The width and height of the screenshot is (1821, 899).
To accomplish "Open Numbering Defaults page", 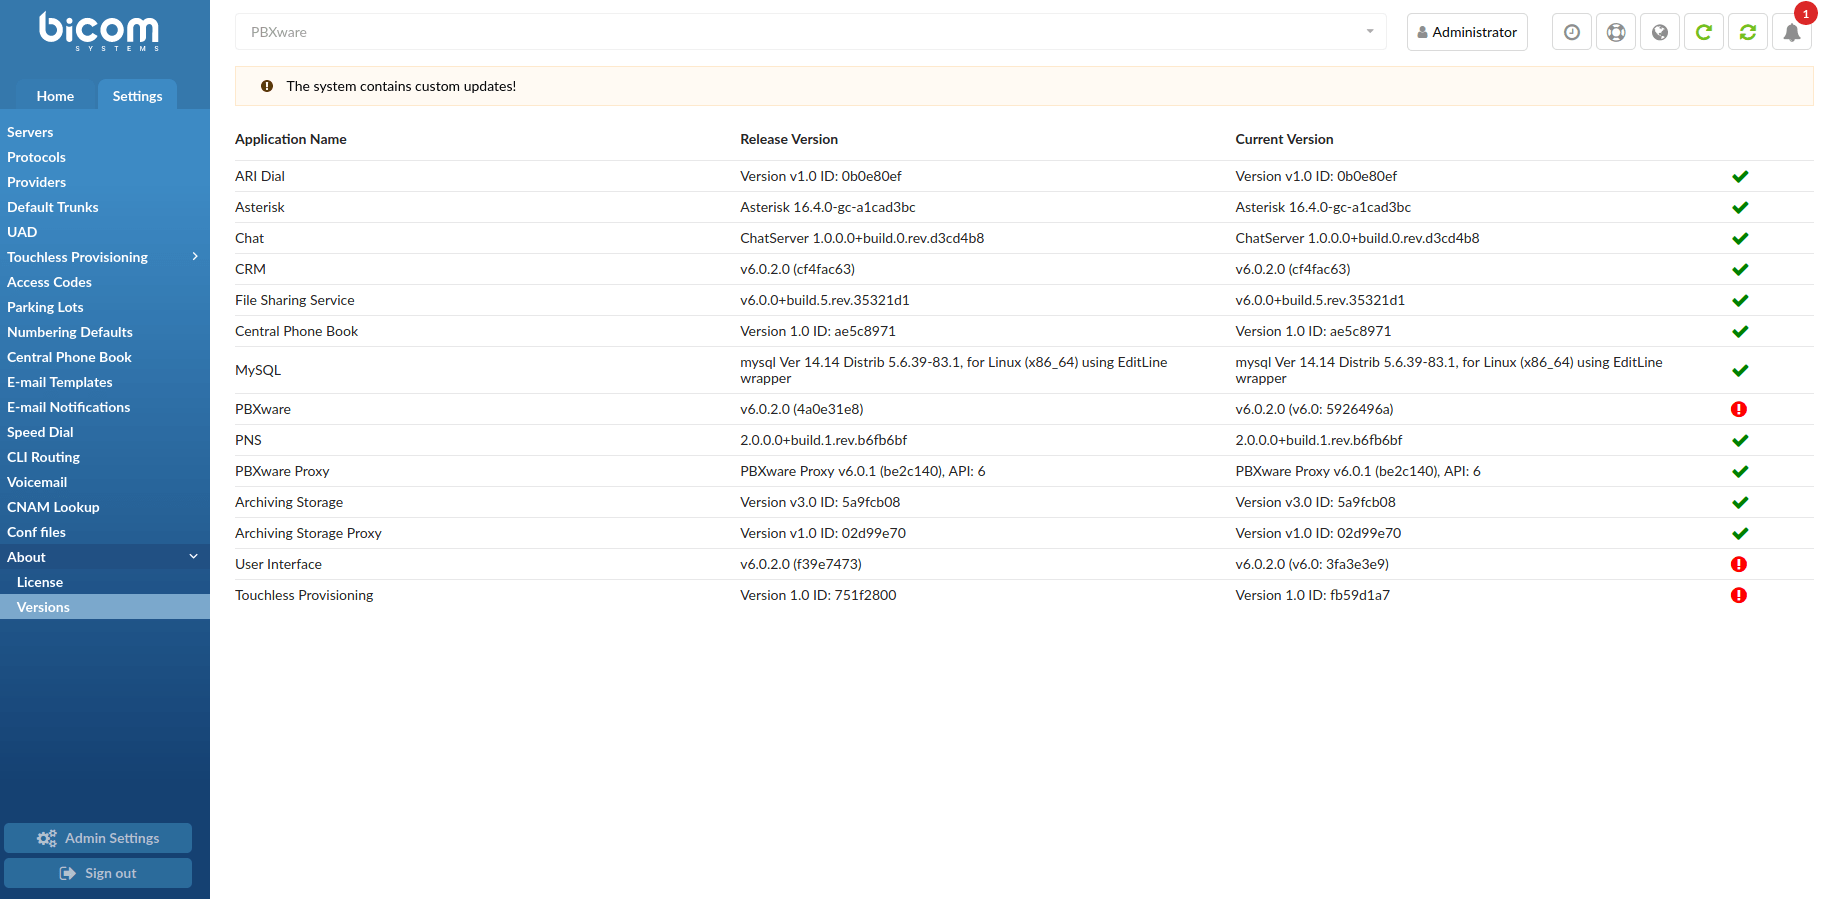I will (x=70, y=332).
